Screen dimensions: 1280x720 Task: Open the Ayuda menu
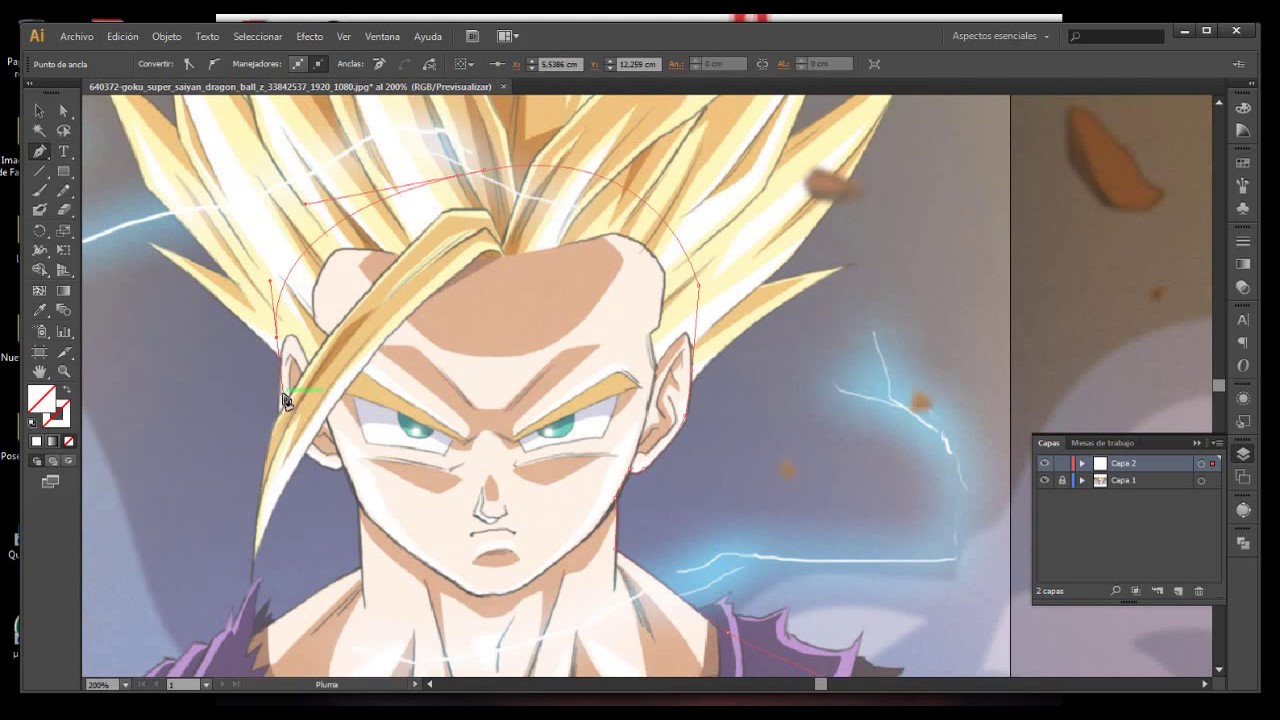click(428, 36)
